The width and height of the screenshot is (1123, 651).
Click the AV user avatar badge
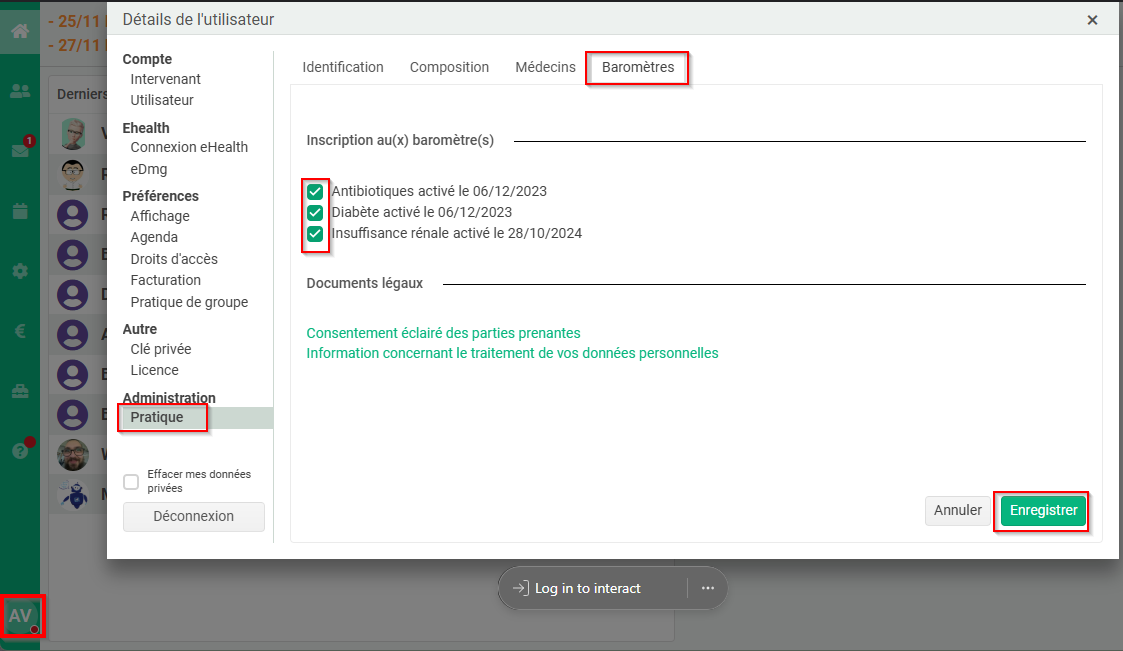click(x=20, y=615)
